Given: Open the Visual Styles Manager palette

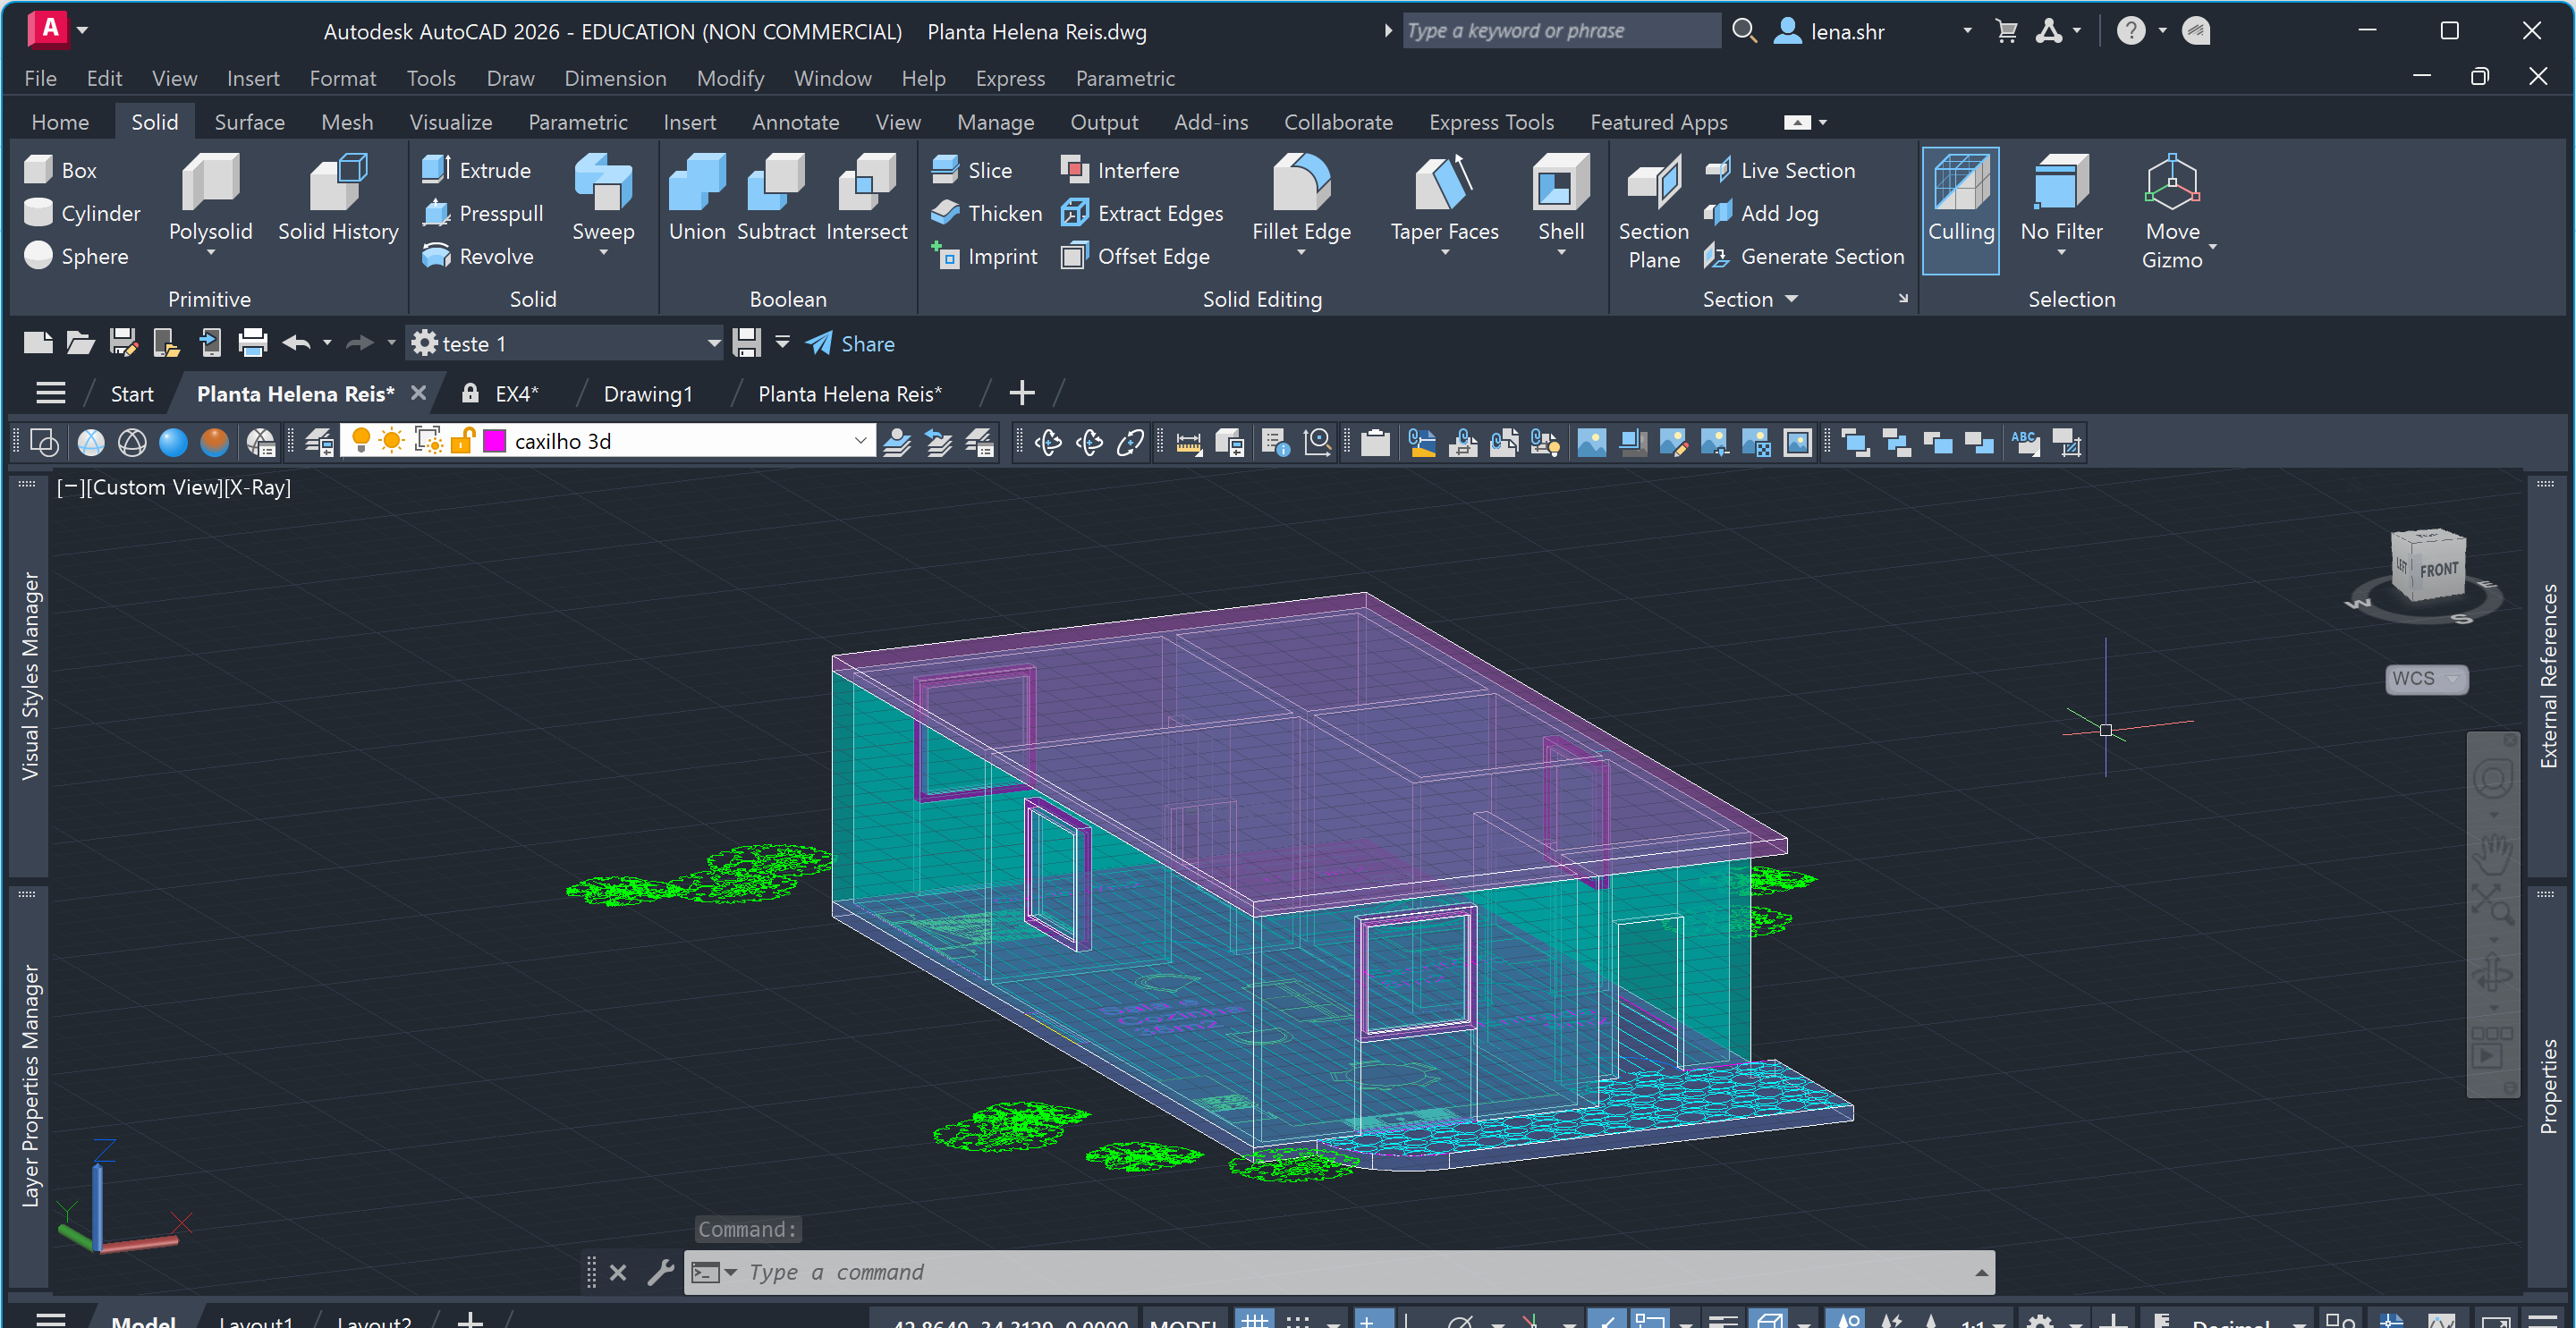Looking at the screenshot, I should 30,676.
